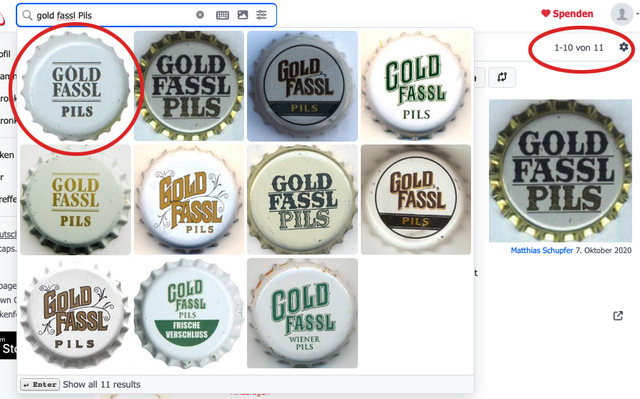Select the ornate gold script Gold Fassl cap
The height and width of the screenshot is (399, 640).
pyautogui.click(x=189, y=200)
